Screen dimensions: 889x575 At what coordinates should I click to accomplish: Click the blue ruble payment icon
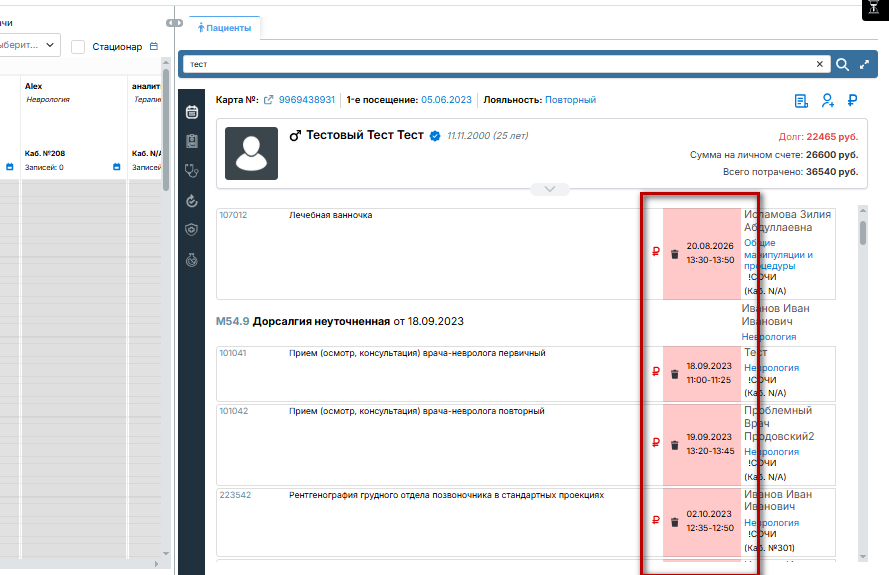[x=852, y=100]
